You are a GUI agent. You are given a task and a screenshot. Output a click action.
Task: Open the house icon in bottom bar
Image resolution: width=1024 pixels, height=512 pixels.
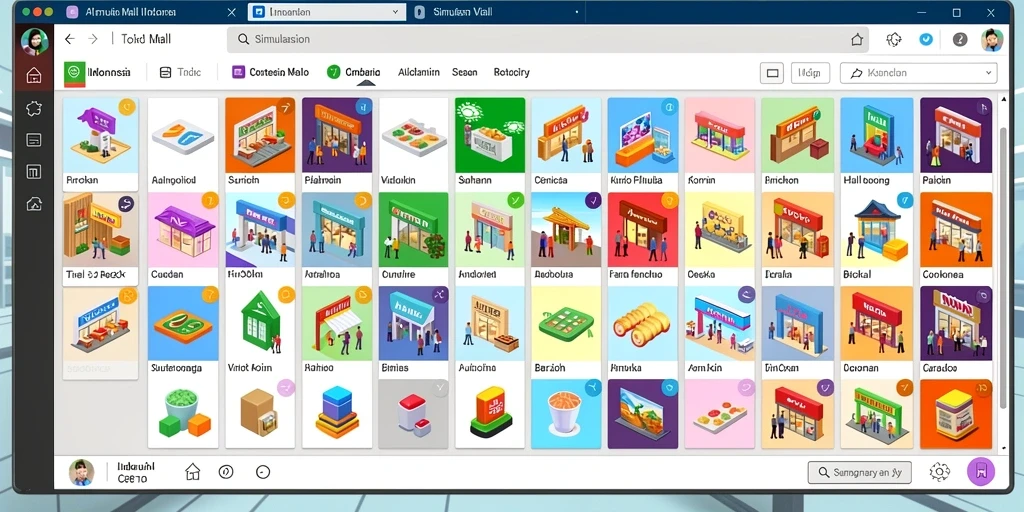[192, 472]
